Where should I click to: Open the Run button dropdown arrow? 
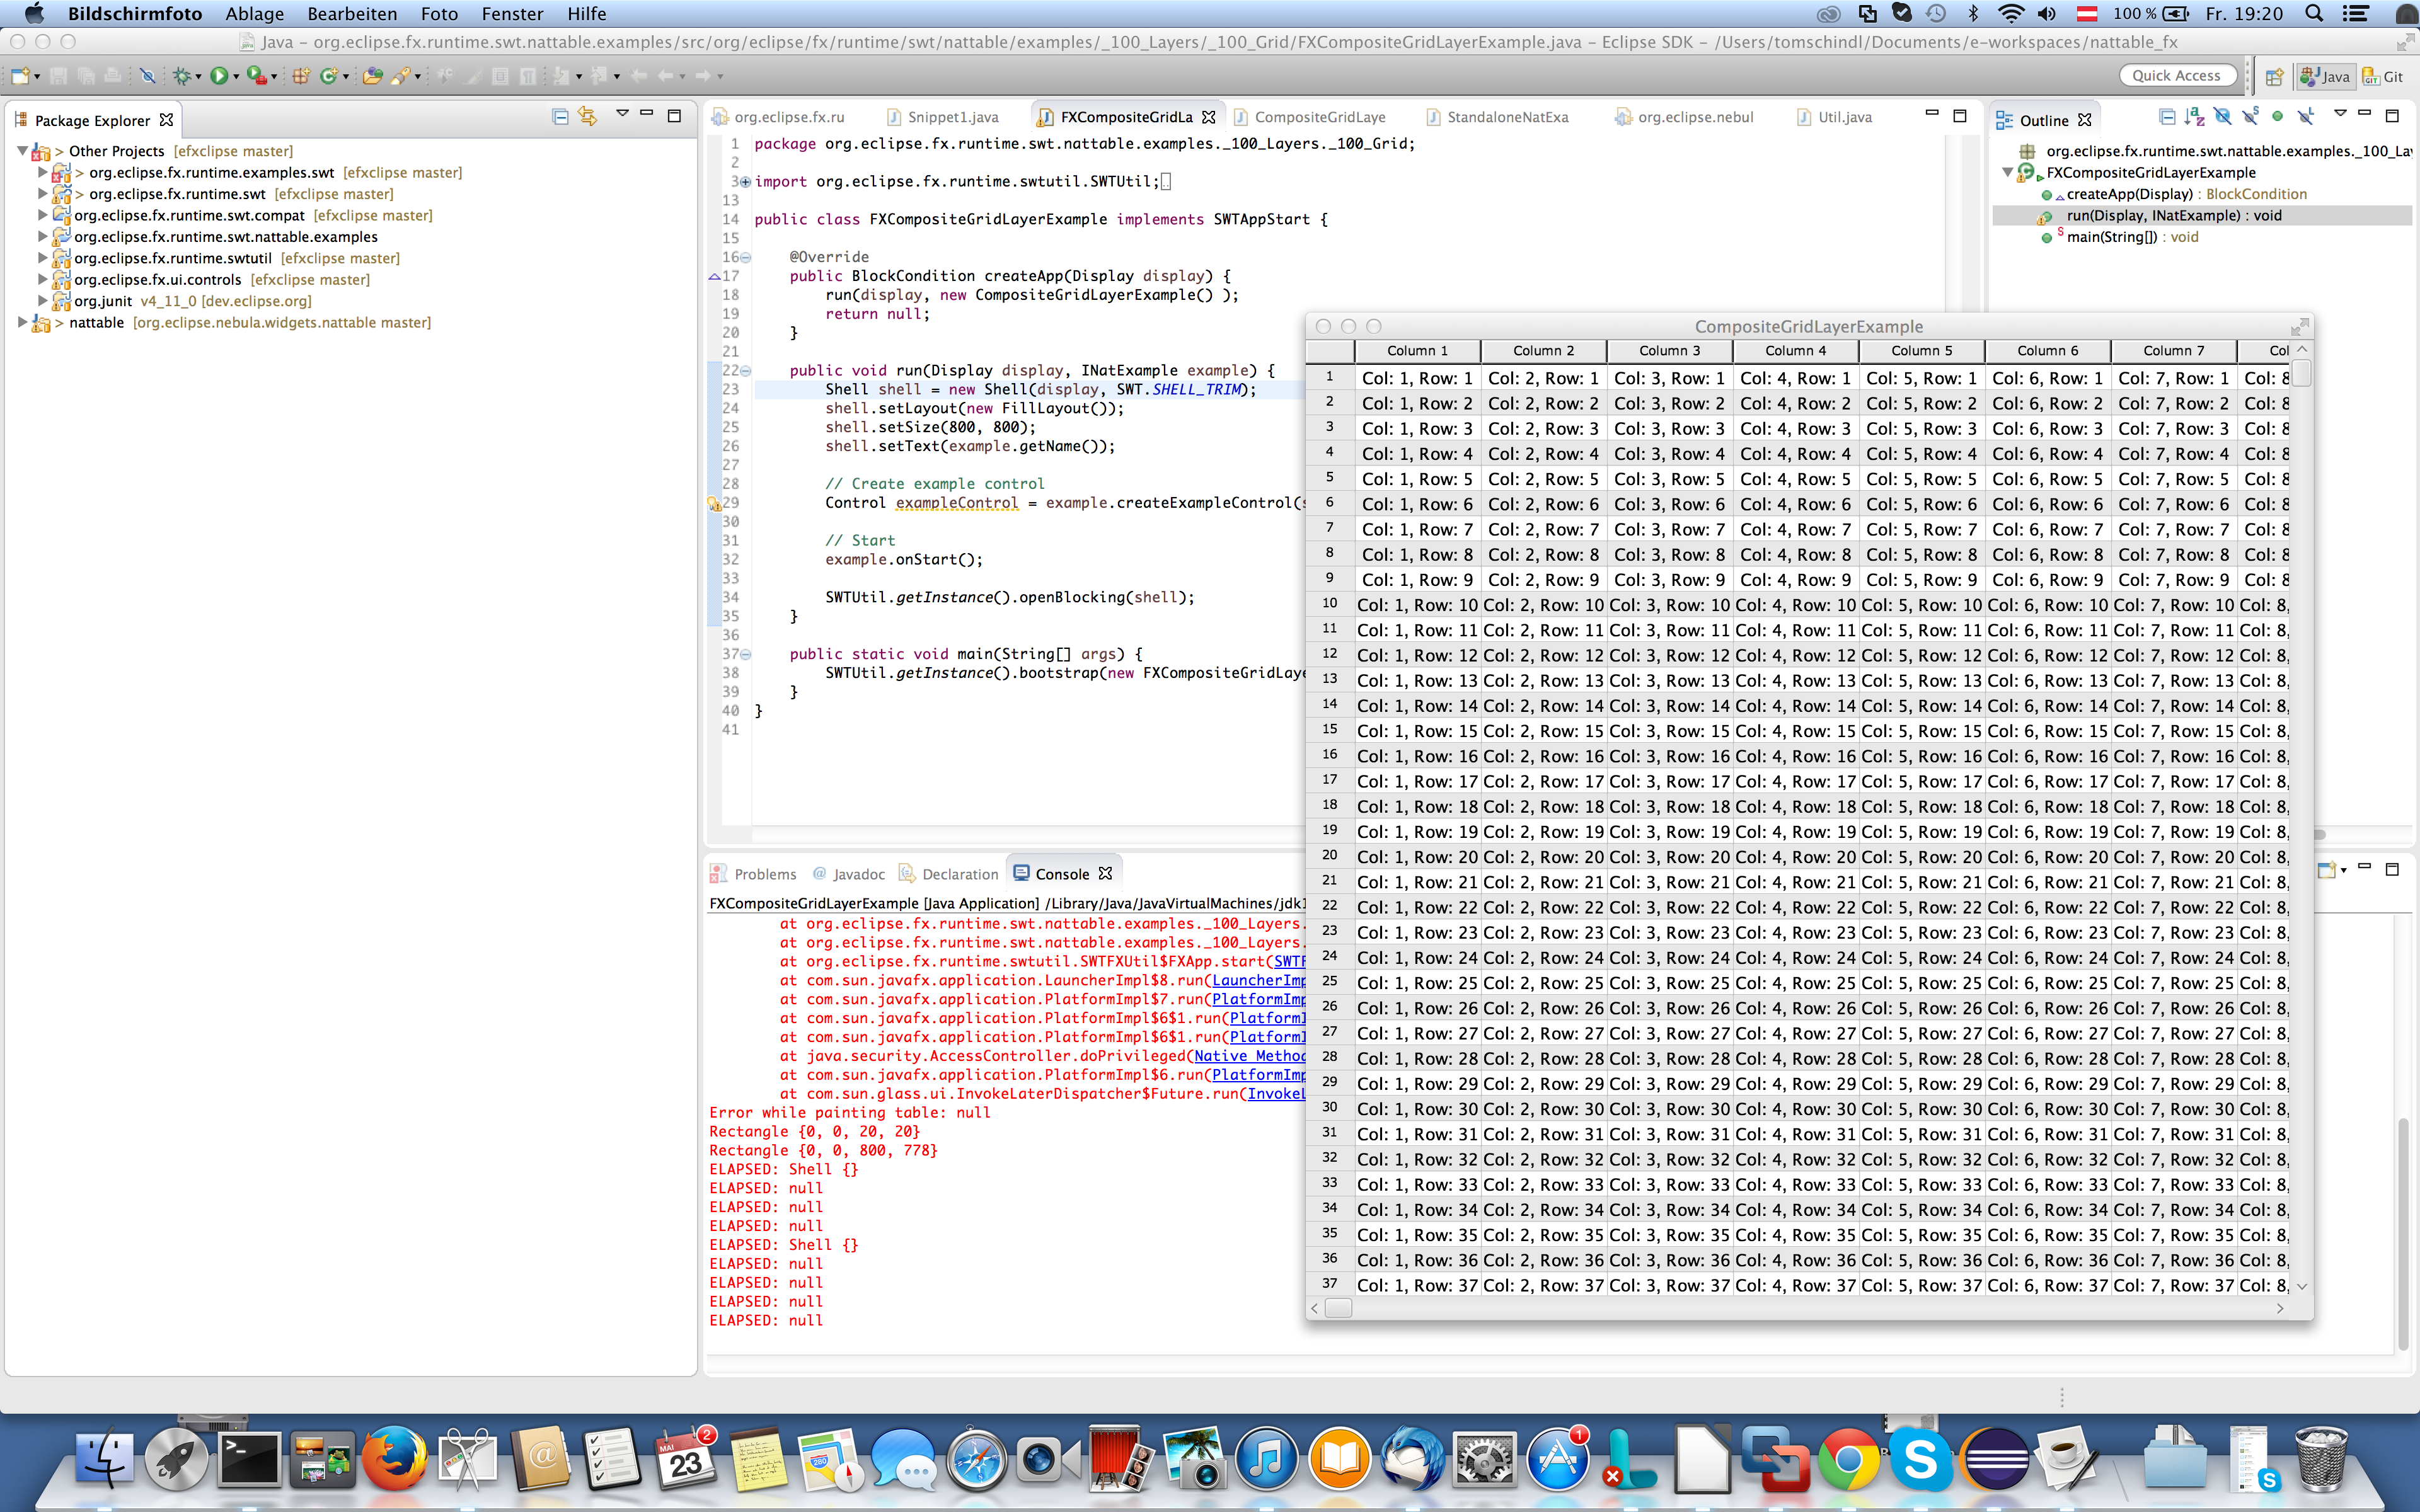(x=236, y=77)
